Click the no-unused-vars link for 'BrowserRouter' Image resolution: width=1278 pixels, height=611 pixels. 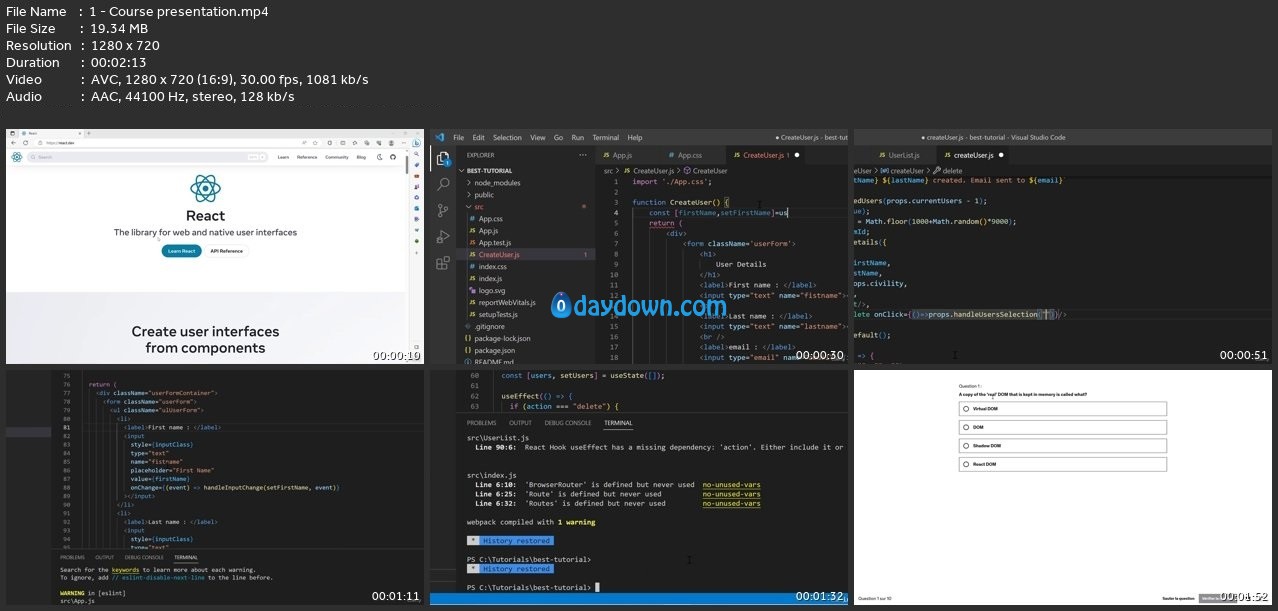coord(731,484)
